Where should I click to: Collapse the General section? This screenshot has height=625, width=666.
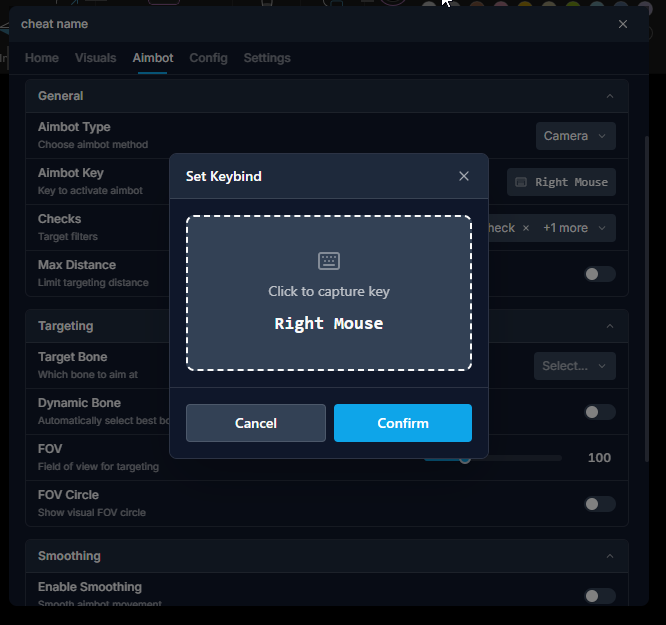pyautogui.click(x=610, y=96)
